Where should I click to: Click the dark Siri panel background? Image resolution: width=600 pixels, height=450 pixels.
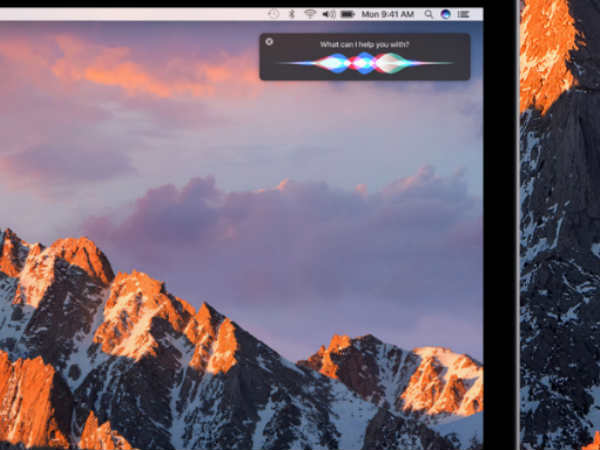point(440,70)
